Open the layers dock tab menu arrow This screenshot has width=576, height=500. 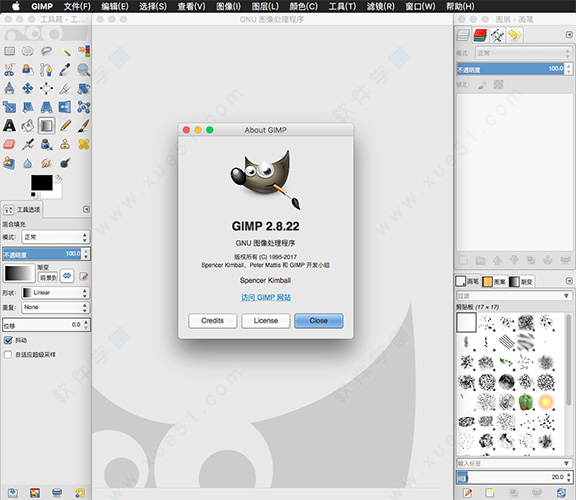[x=569, y=35]
